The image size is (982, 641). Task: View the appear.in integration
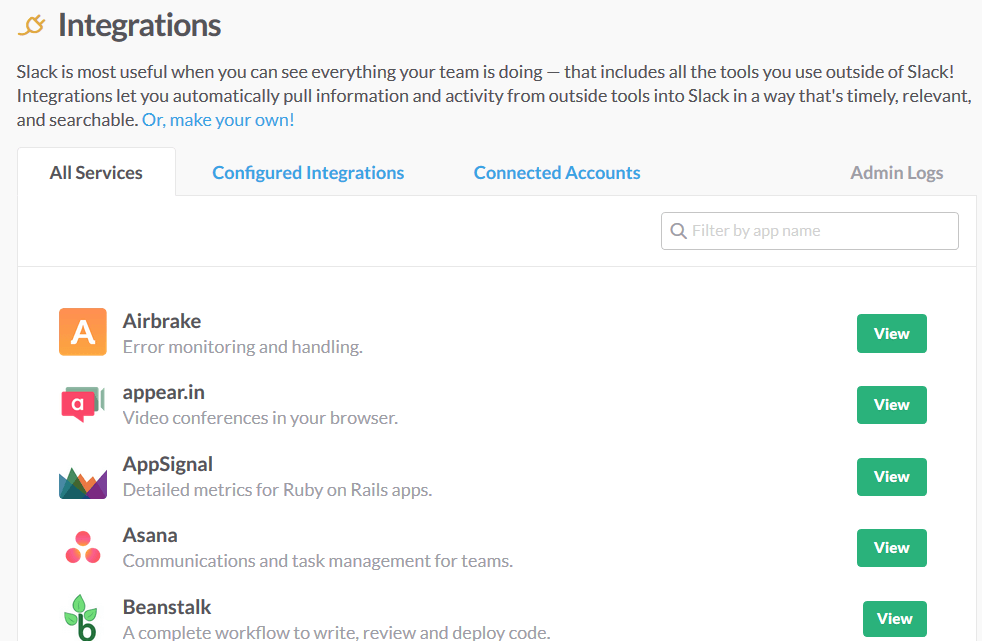point(891,405)
